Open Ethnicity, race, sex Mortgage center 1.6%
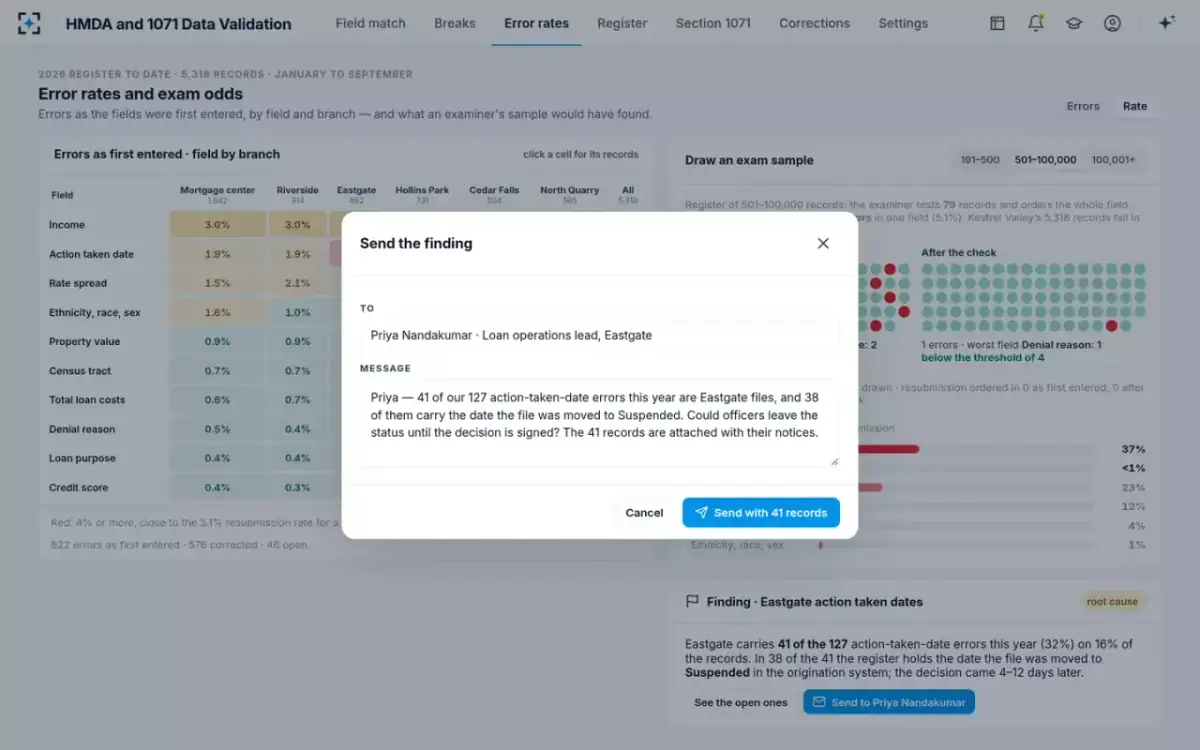This screenshot has height=750, width=1200. pyautogui.click(x=218, y=312)
